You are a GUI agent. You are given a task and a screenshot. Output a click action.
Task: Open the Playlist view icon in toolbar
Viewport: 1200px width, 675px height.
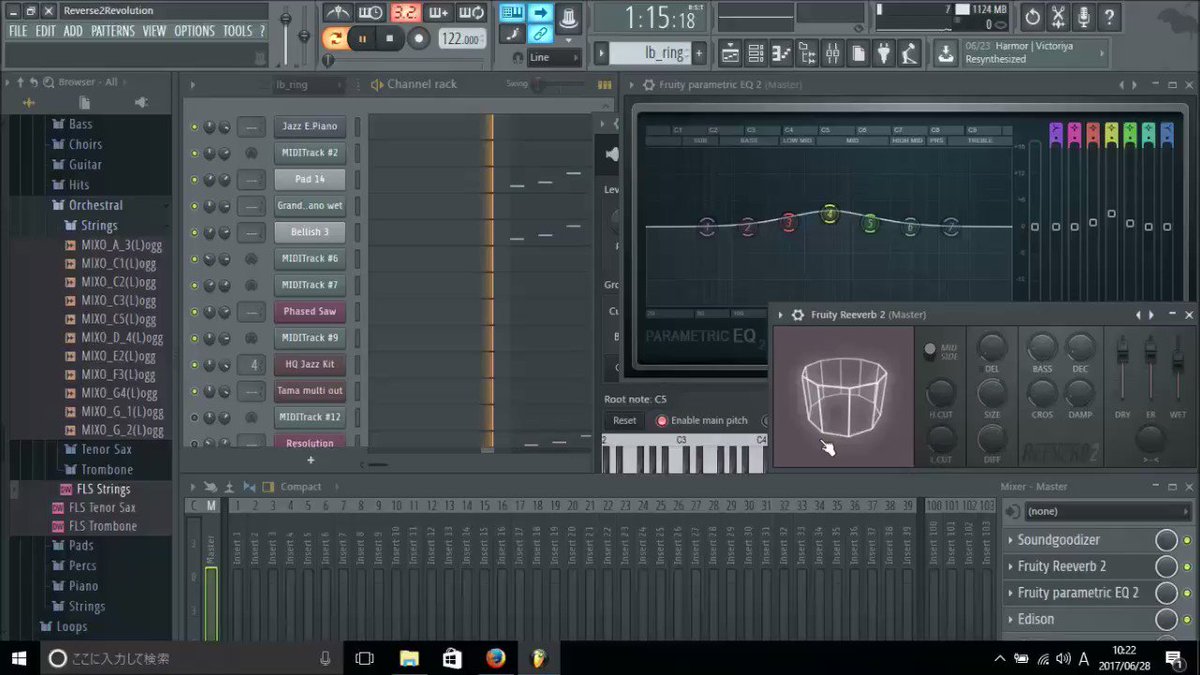click(730, 53)
